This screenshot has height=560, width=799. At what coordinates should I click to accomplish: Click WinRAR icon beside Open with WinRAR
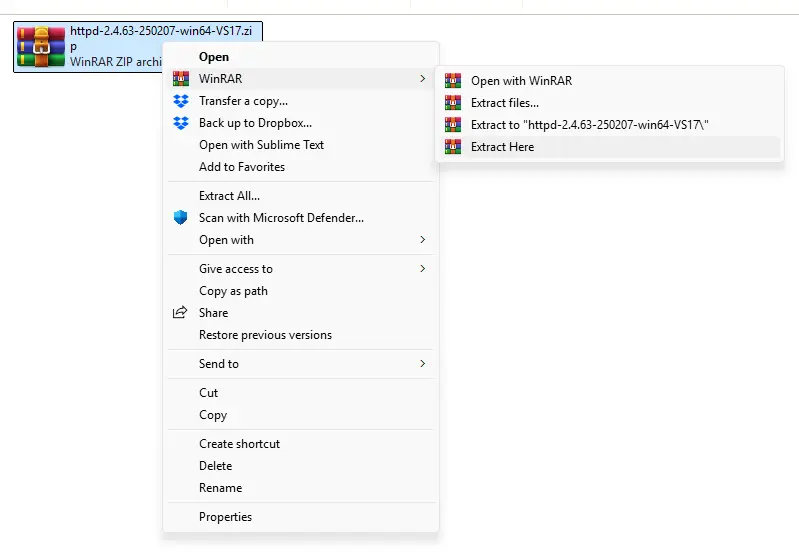click(x=453, y=81)
